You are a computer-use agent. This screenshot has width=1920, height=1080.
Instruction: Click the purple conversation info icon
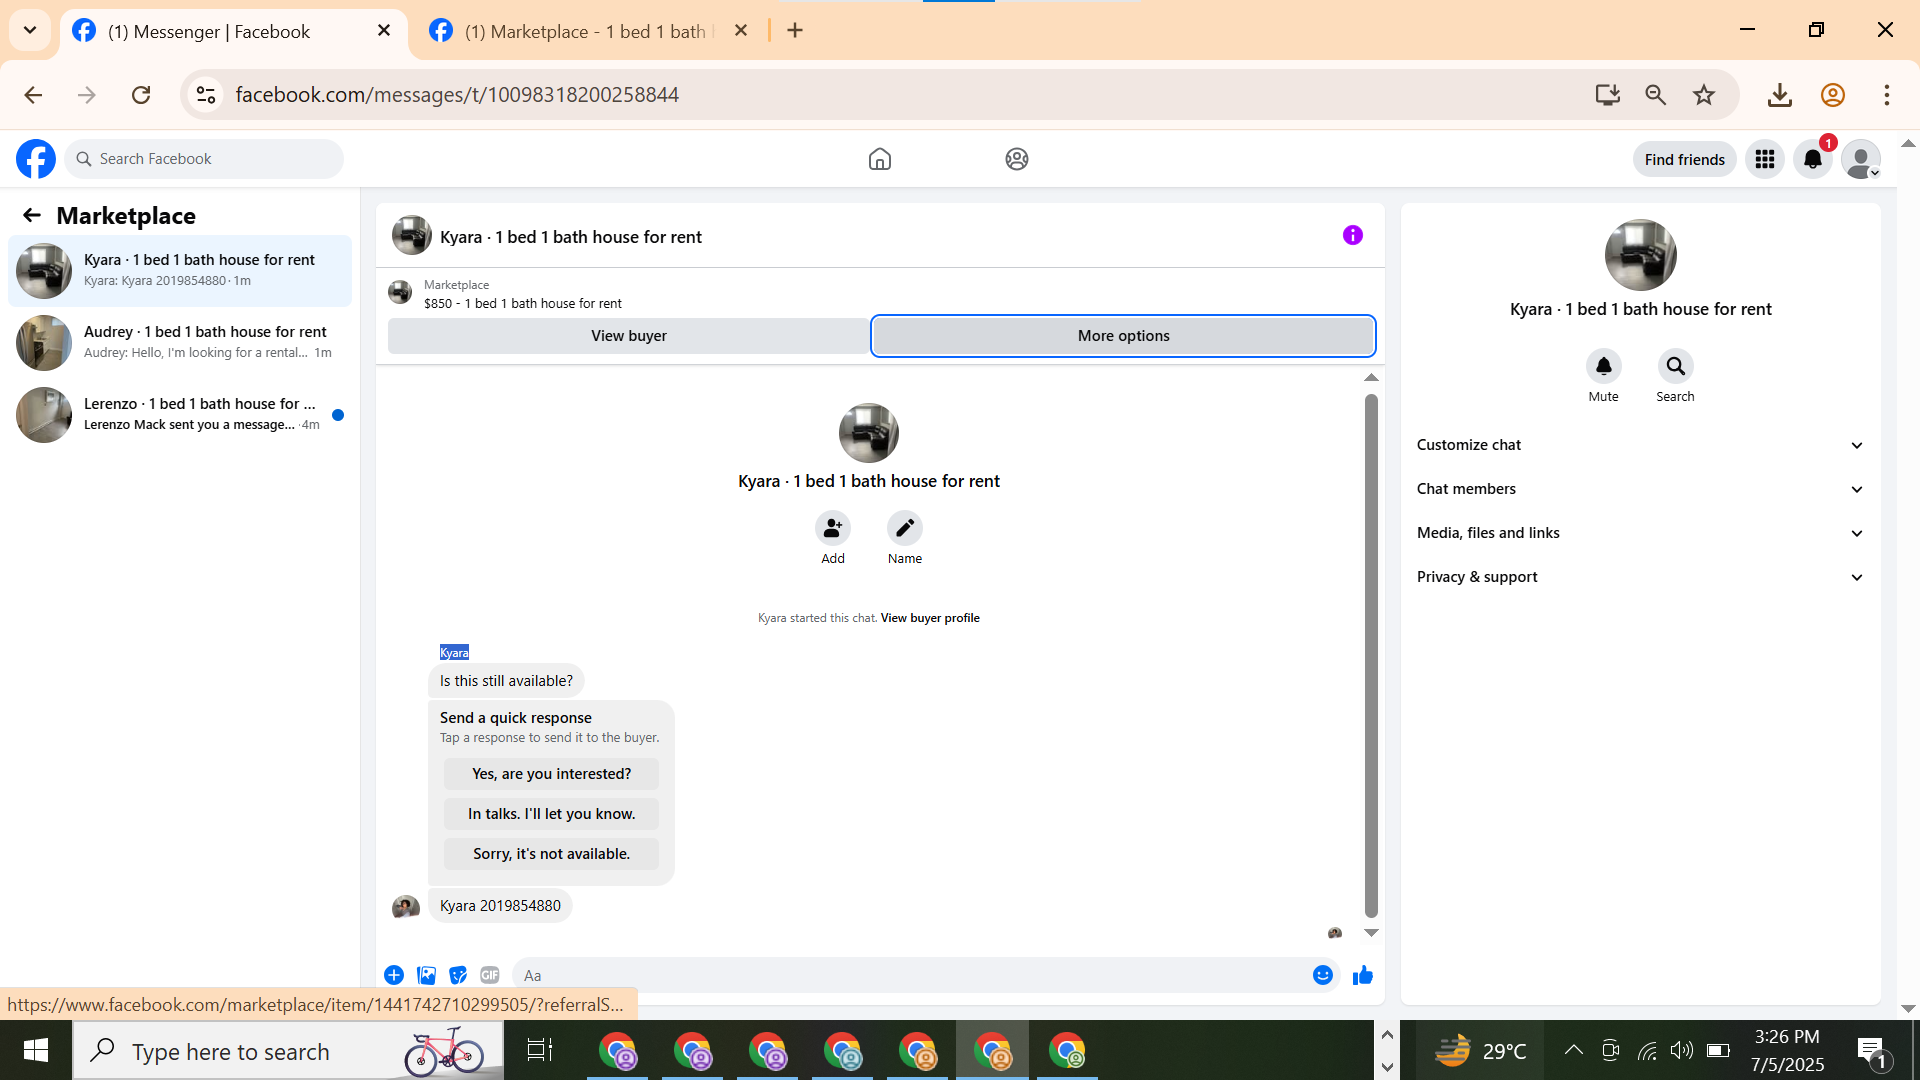coord(1352,236)
